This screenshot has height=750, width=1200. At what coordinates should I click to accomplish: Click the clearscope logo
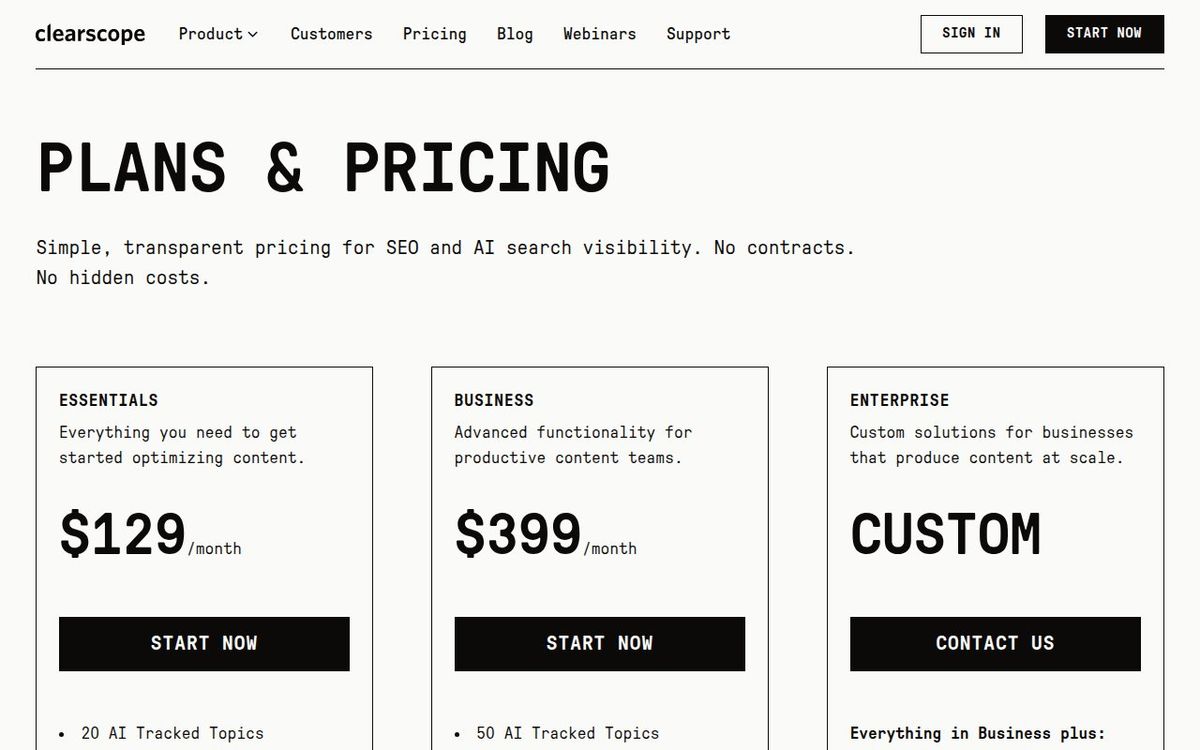pyautogui.click(x=90, y=33)
